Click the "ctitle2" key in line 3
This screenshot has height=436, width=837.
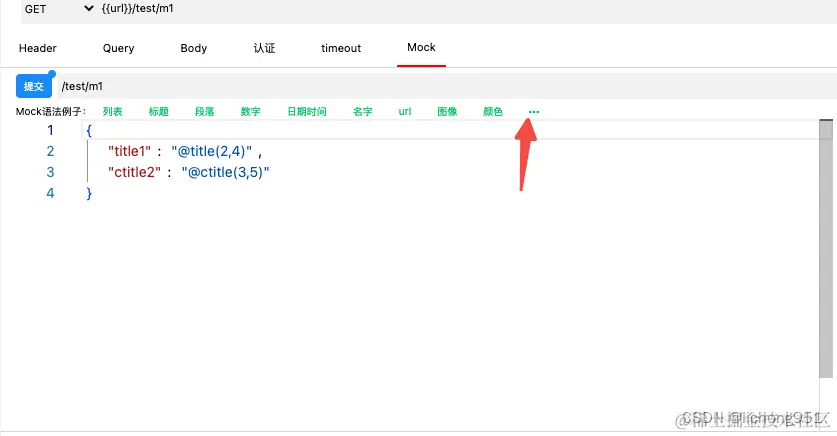[x=135, y=172]
